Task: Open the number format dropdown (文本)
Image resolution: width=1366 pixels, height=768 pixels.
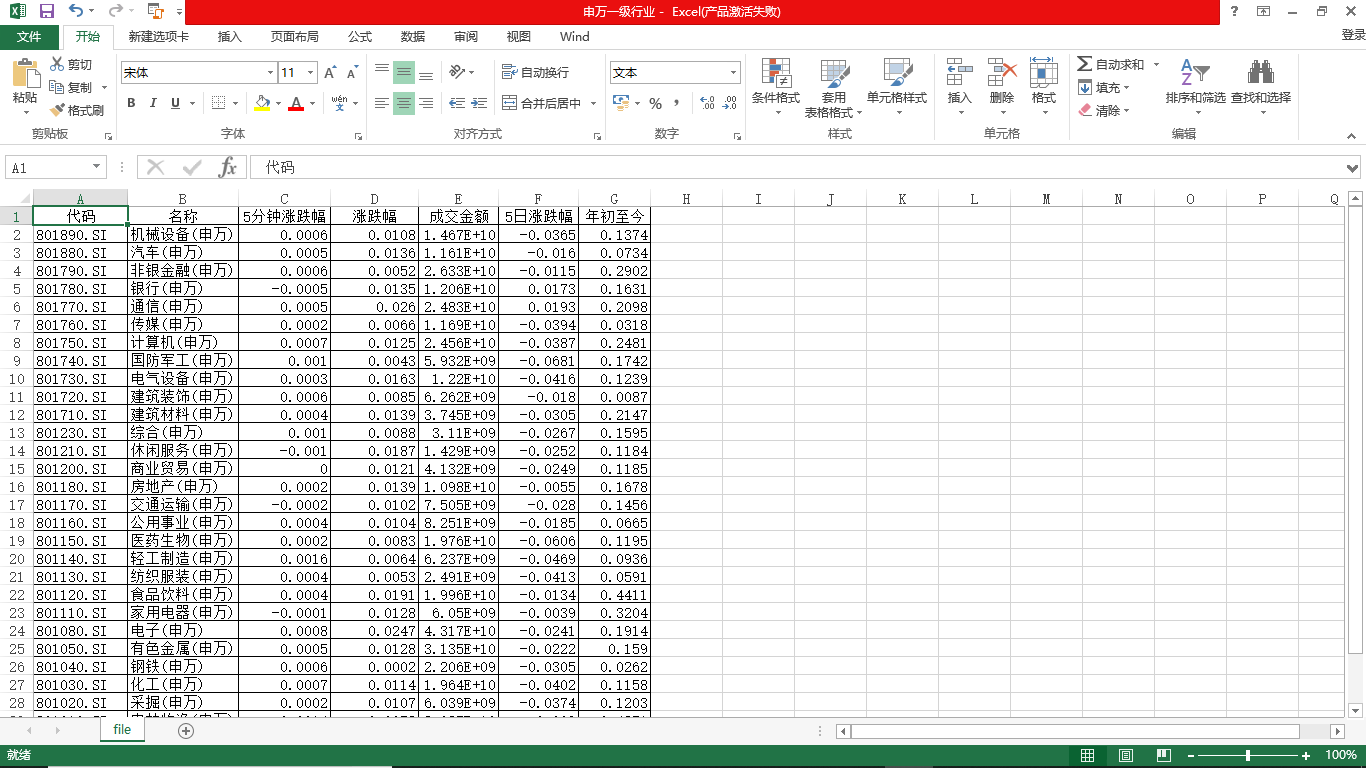Action: click(733, 73)
